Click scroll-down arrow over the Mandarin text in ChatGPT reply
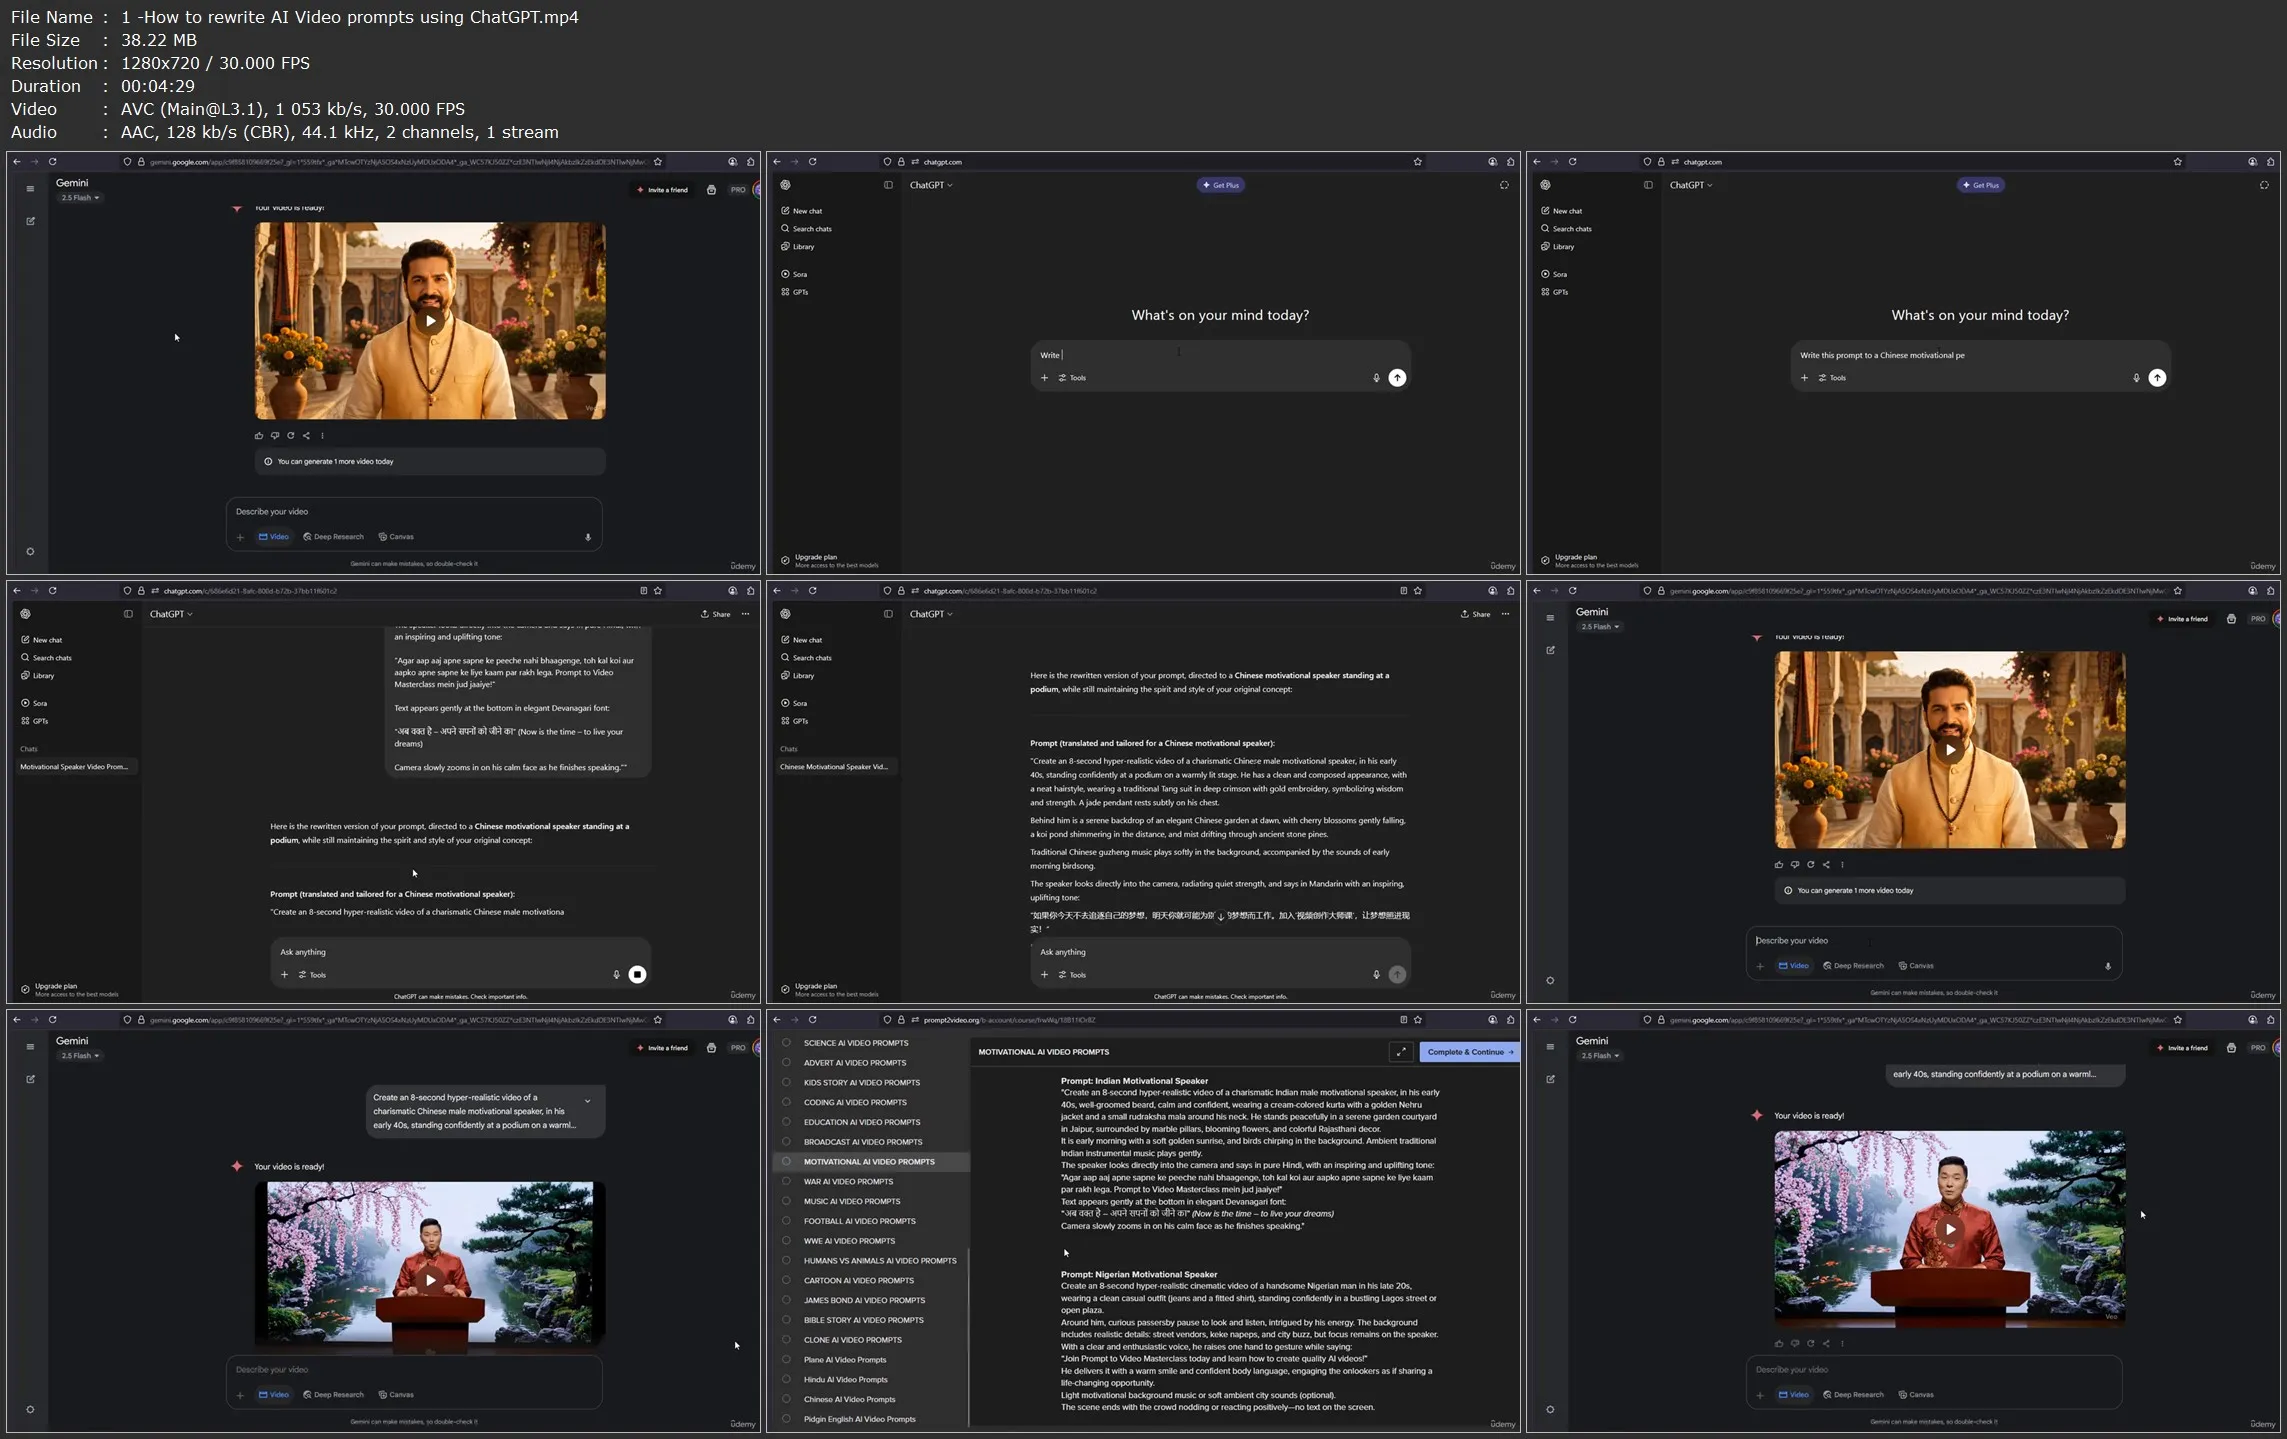Image resolution: width=2287 pixels, height=1439 pixels. point(1220,915)
